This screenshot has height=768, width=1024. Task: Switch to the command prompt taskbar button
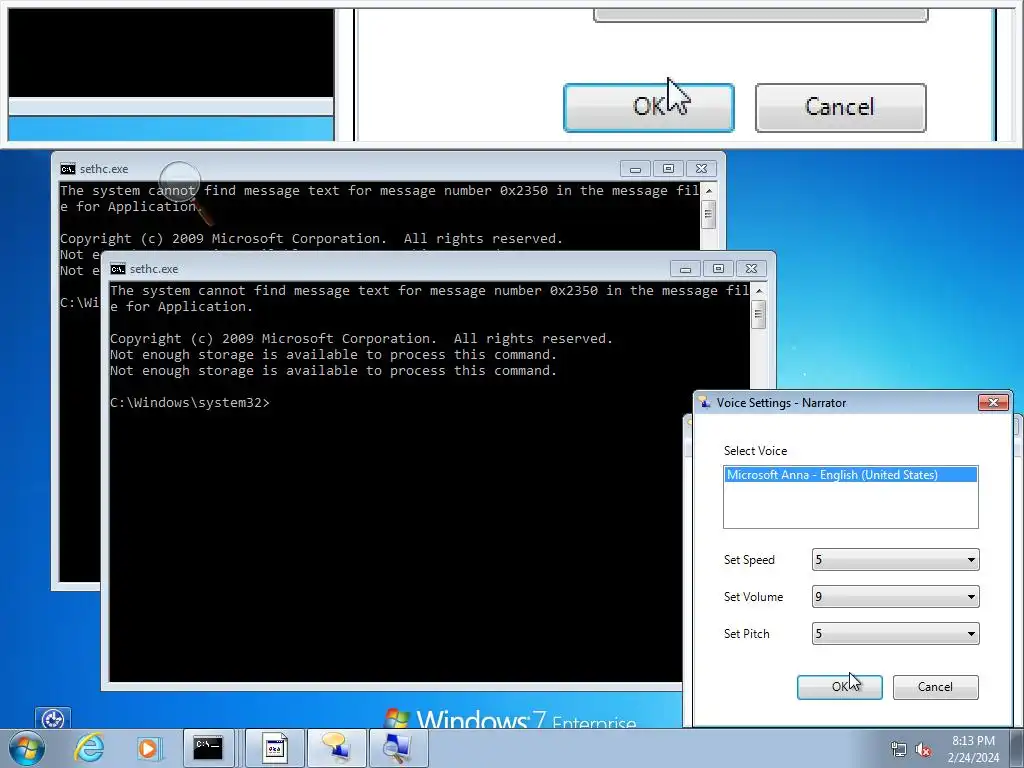tap(208, 748)
